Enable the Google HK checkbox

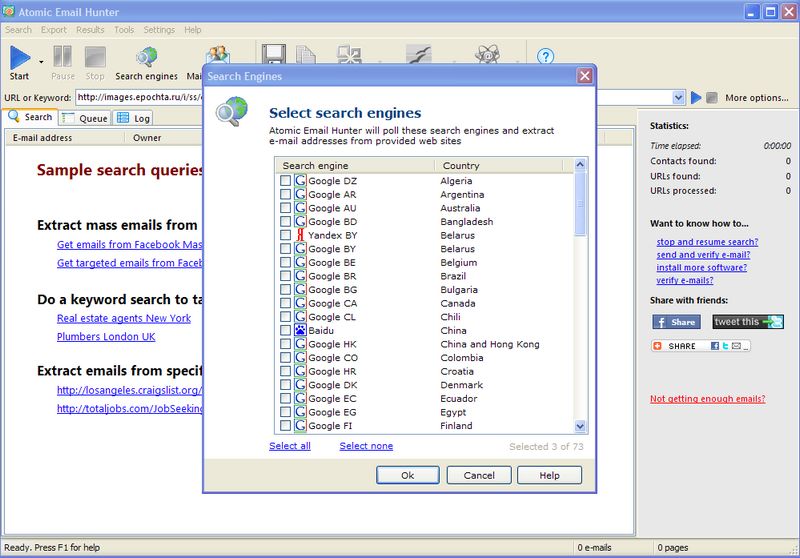(x=285, y=344)
